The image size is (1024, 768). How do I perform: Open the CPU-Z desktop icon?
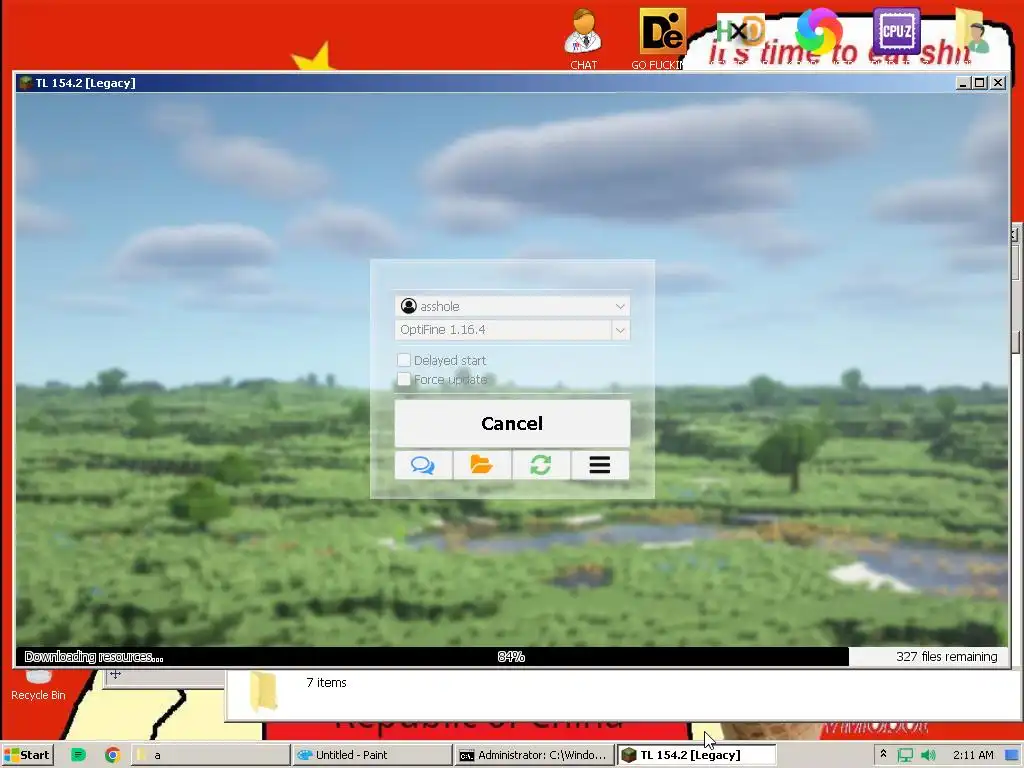897,30
